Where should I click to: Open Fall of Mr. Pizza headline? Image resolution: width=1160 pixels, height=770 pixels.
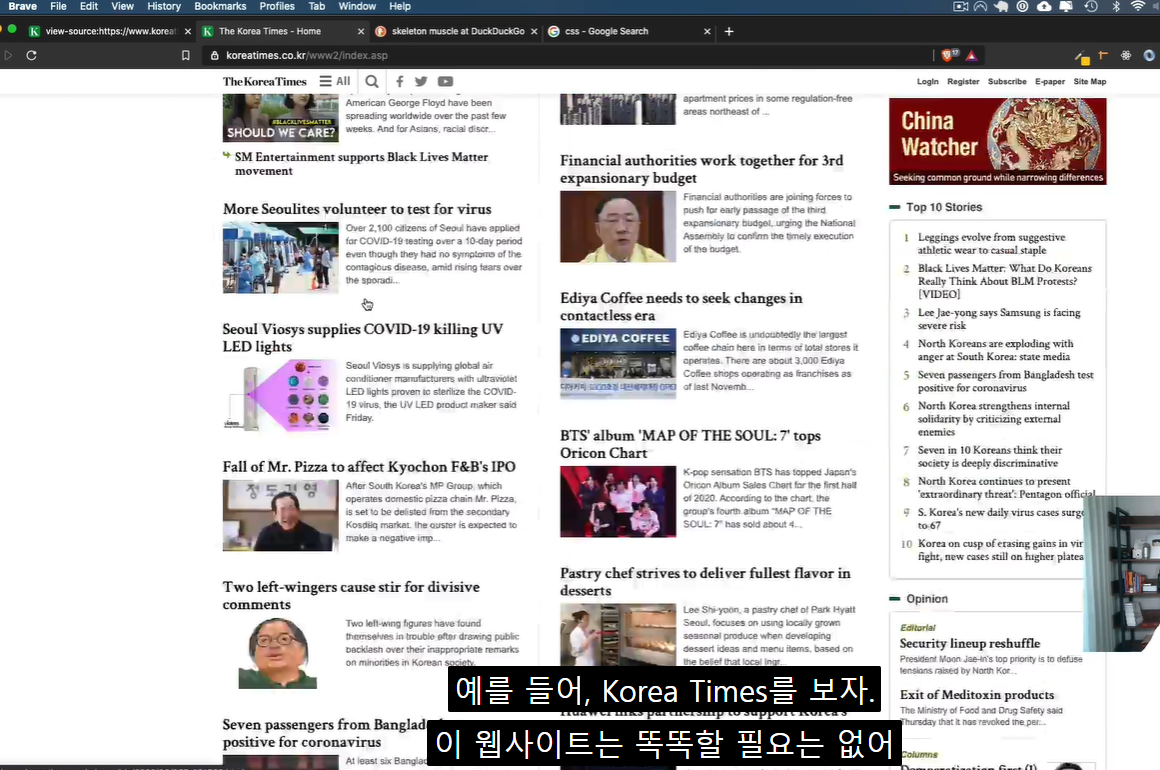pyautogui.click(x=368, y=467)
